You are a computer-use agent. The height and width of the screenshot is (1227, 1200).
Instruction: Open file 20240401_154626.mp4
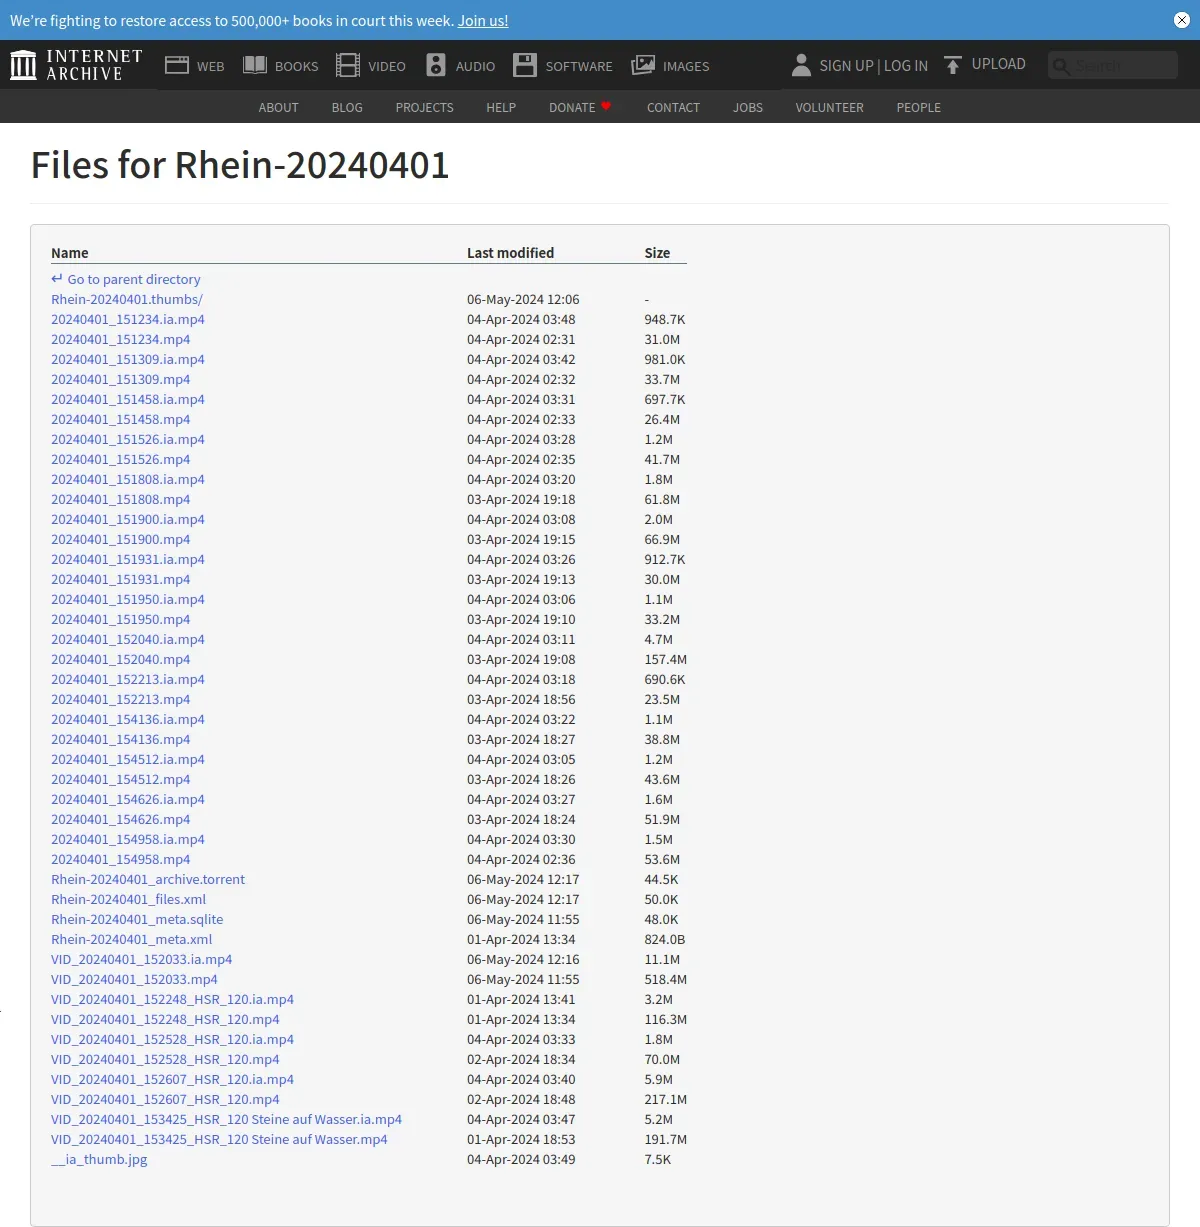pos(120,819)
